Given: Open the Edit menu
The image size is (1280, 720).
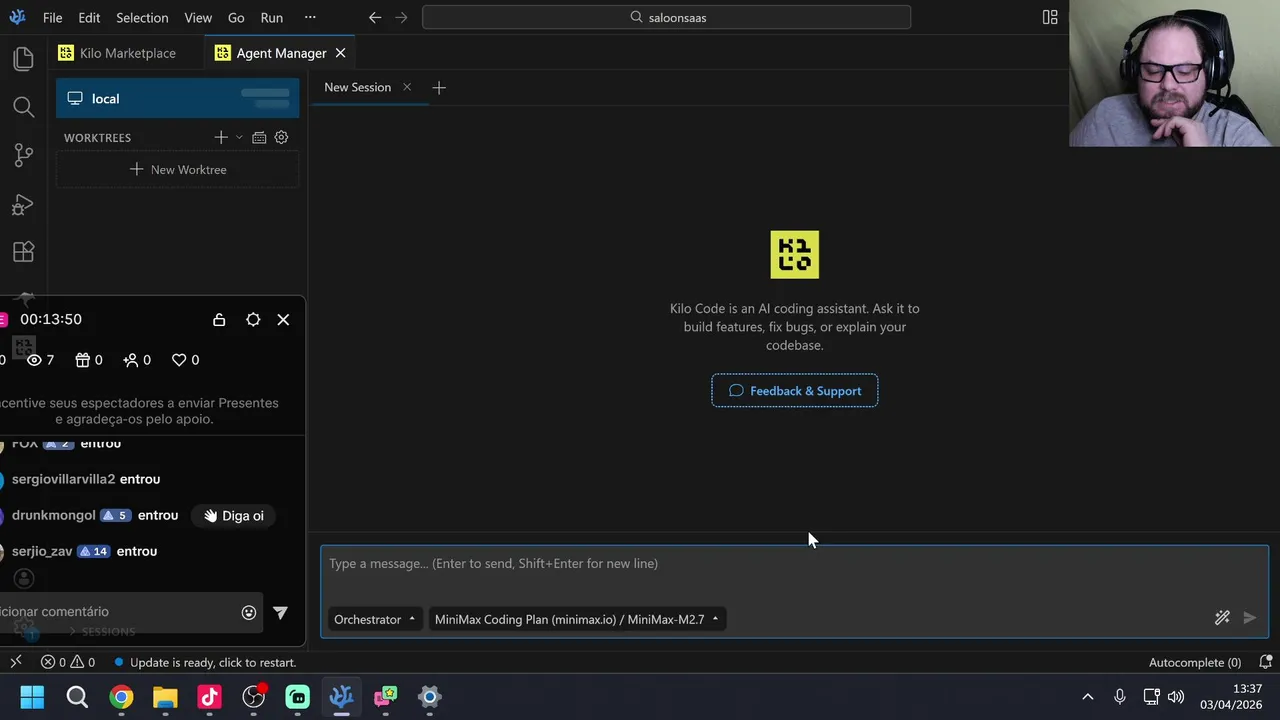Looking at the screenshot, I should [x=89, y=17].
